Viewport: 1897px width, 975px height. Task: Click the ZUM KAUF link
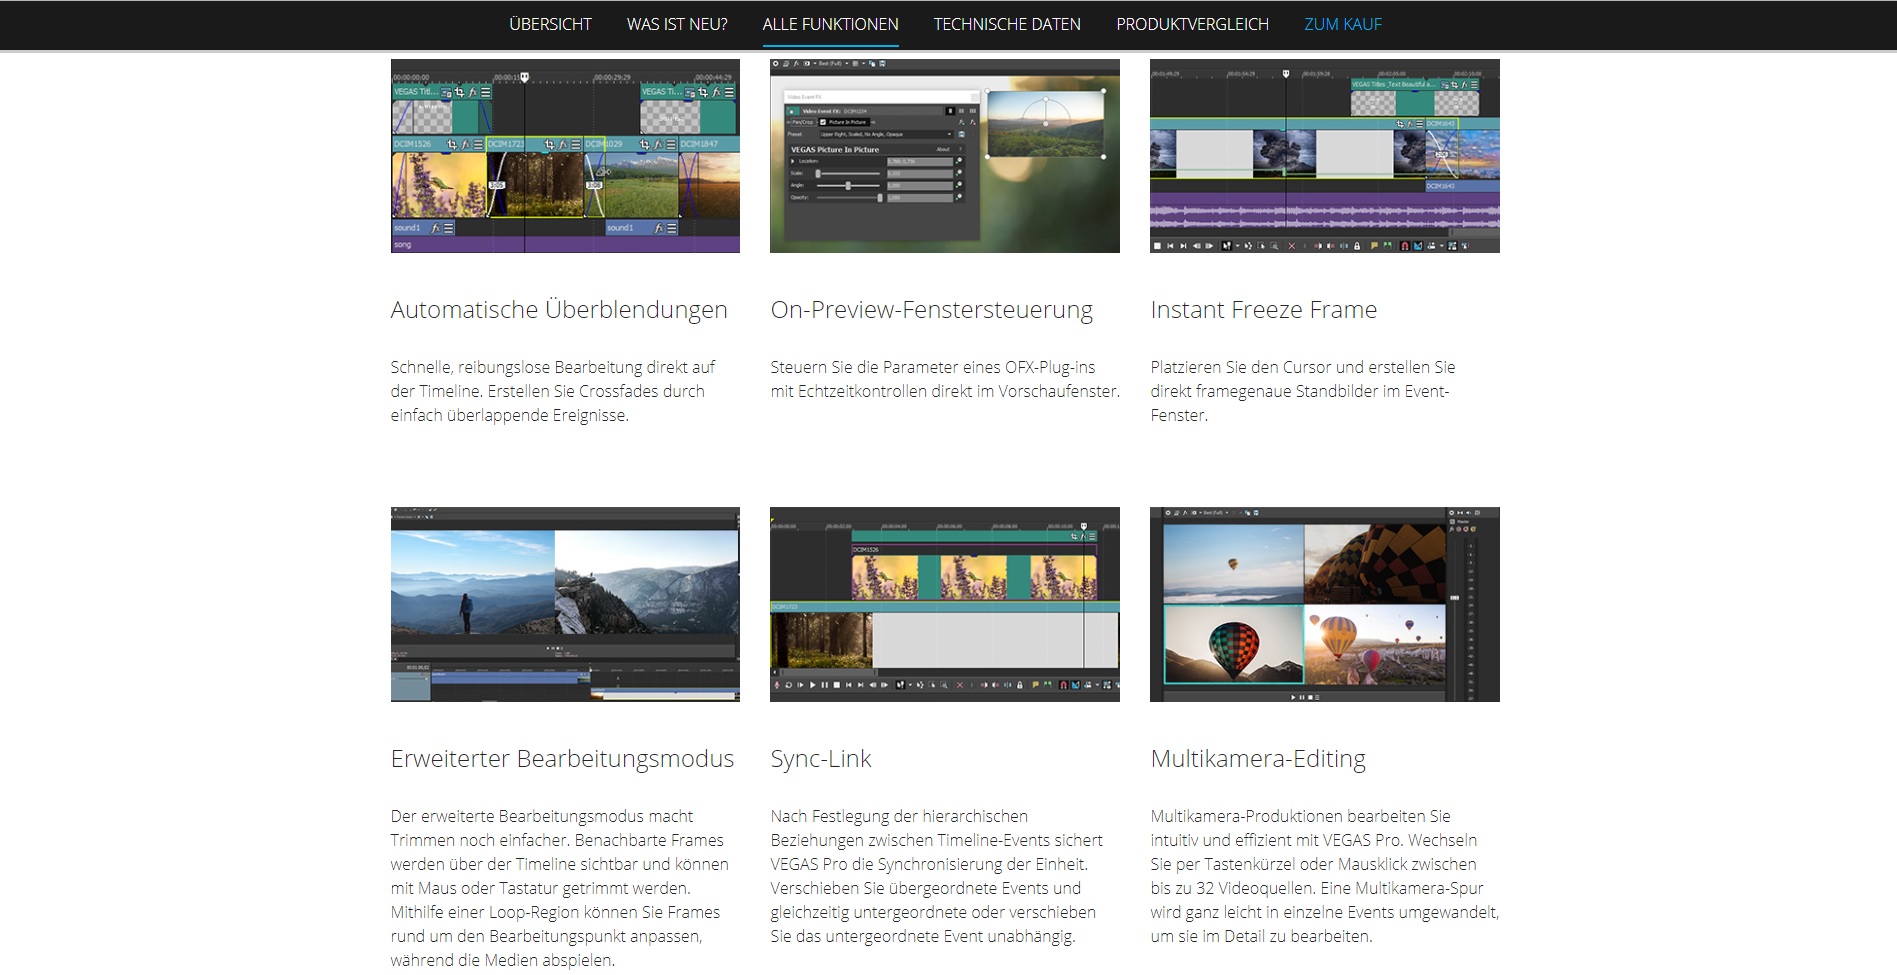click(x=1342, y=24)
